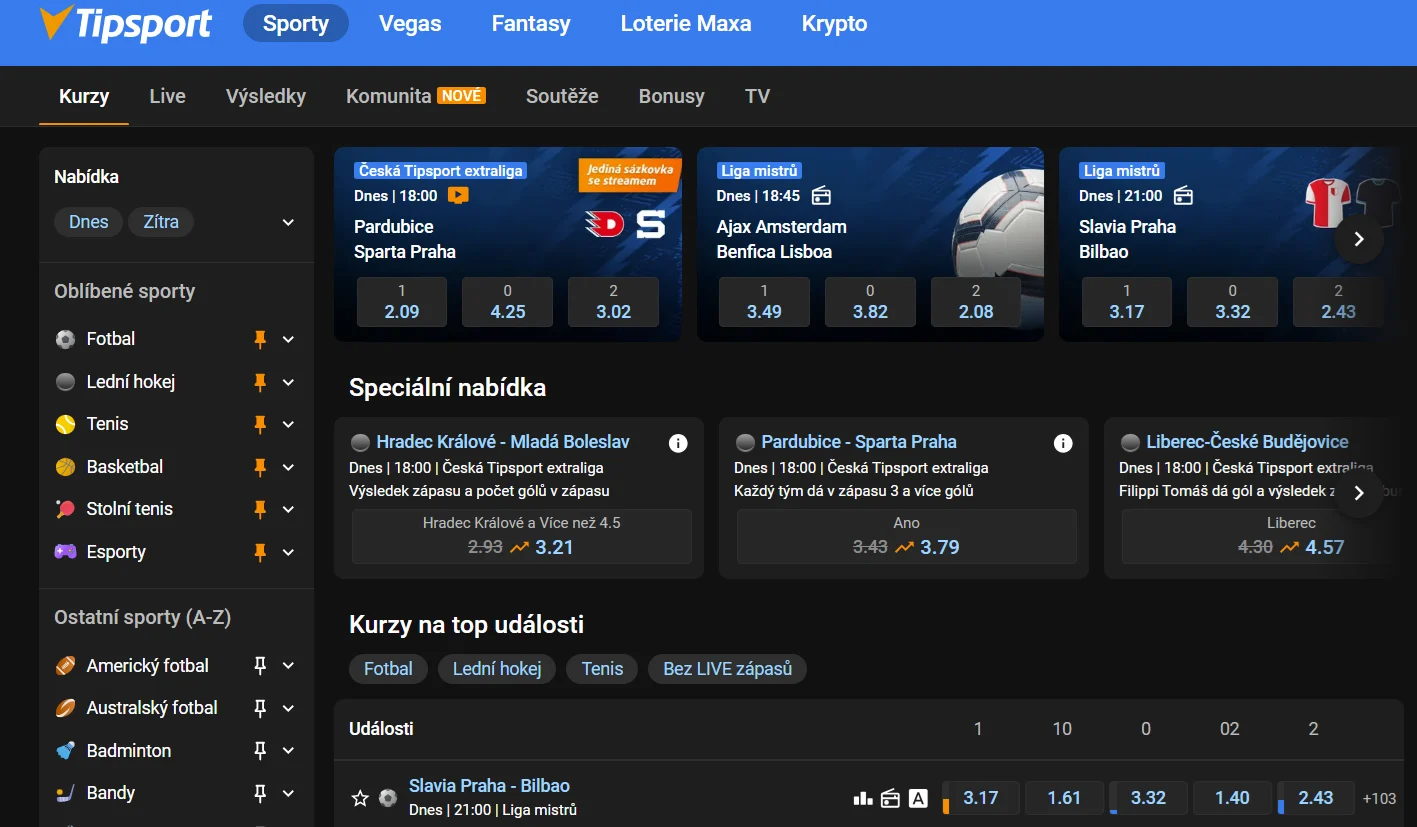Switch to the Live tab

(167, 96)
